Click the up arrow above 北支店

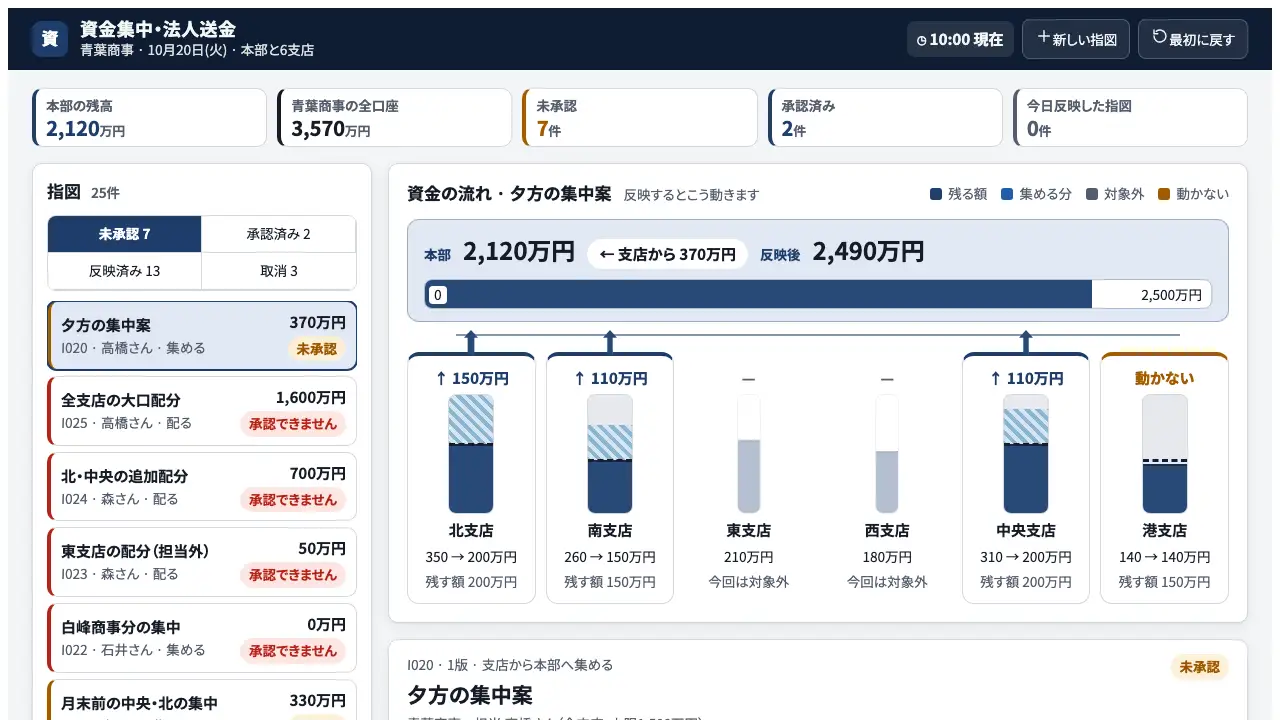(x=471, y=341)
